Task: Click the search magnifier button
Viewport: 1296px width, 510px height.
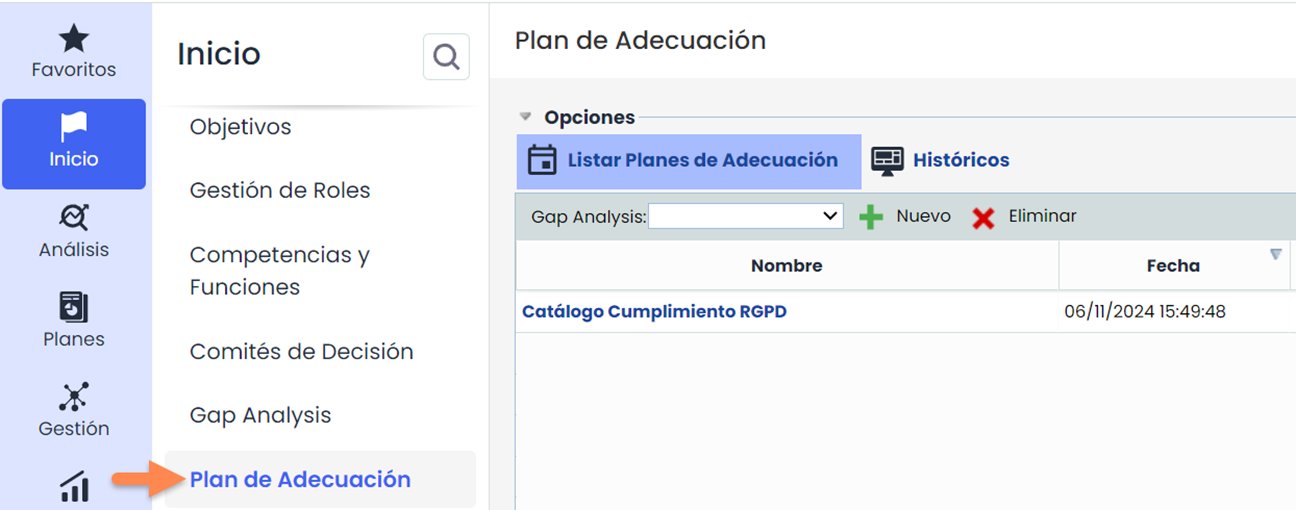Action: pos(446,58)
